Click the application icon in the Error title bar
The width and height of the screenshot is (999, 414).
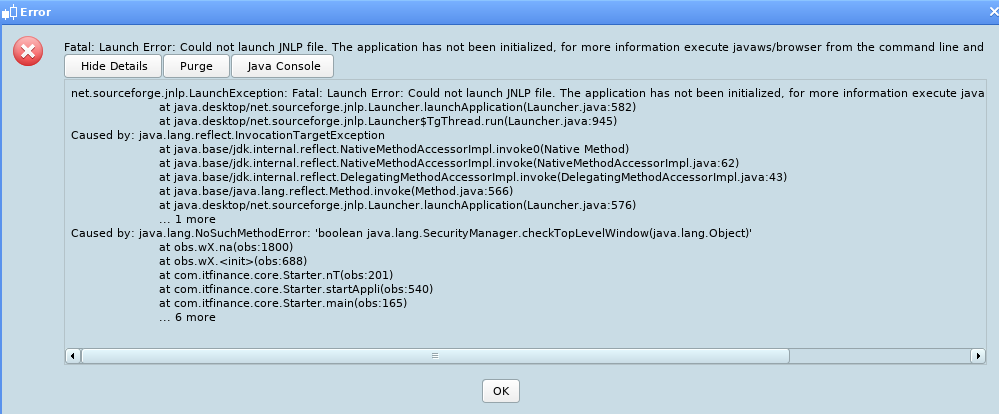click(10, 12)
